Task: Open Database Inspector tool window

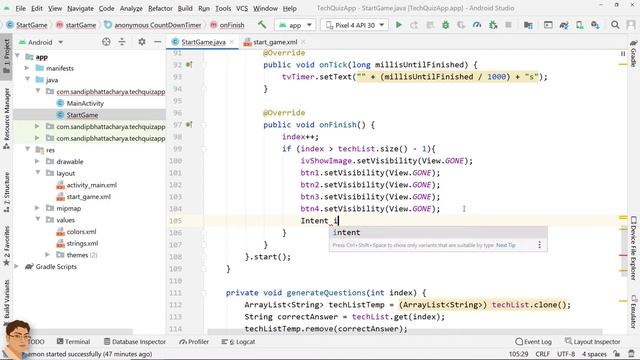Action: [x=135, y=342]
